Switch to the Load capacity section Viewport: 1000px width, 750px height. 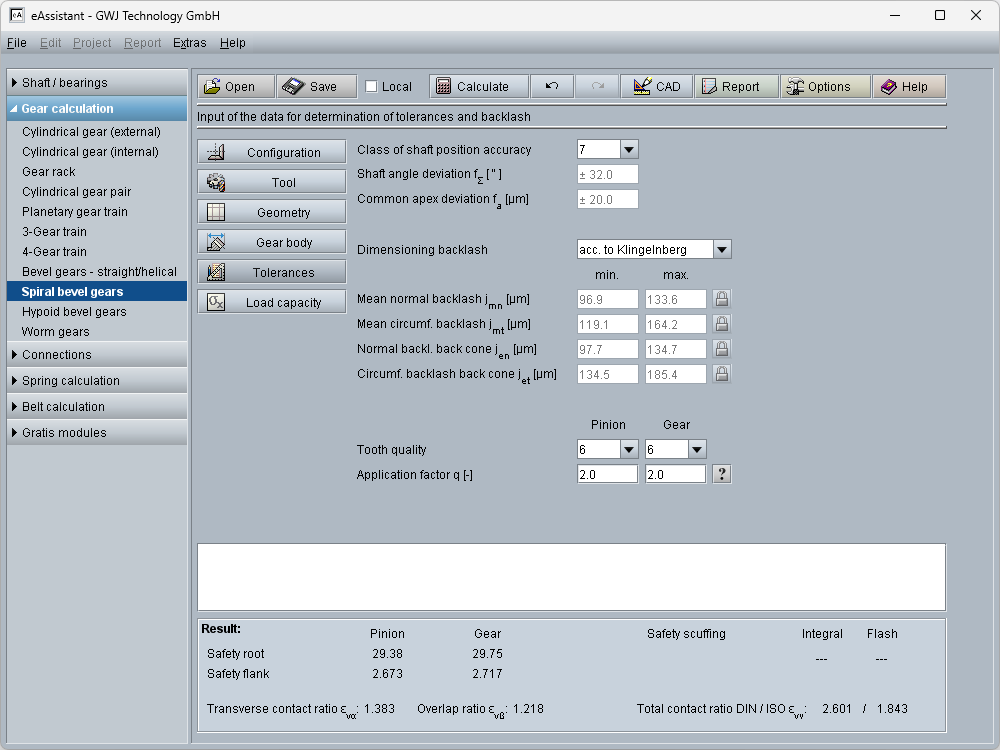coord(272,303)
